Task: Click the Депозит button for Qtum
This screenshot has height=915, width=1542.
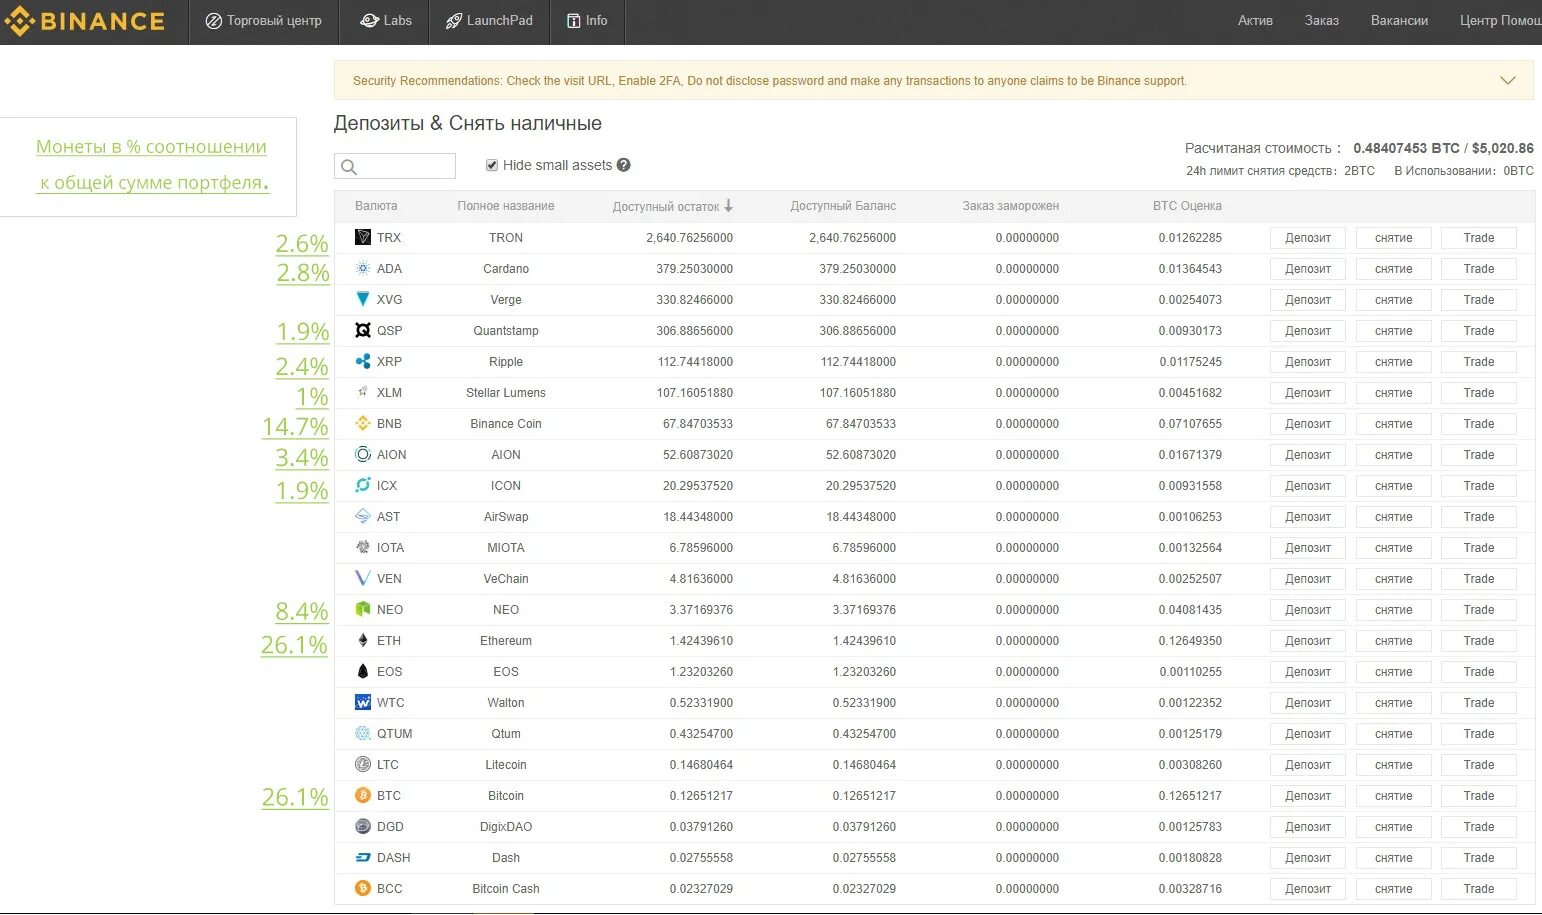Action: click(x=1308, y=734)
